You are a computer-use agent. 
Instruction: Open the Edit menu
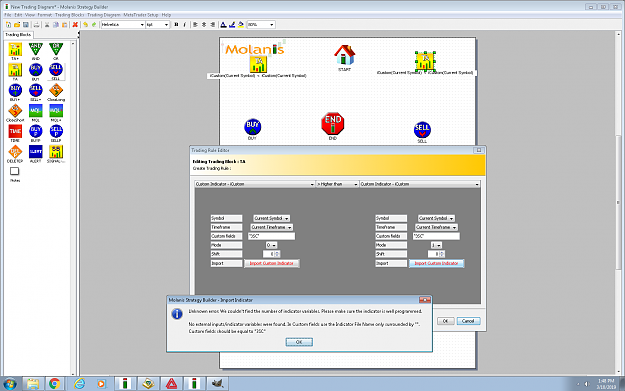click(x=18, y=15)
